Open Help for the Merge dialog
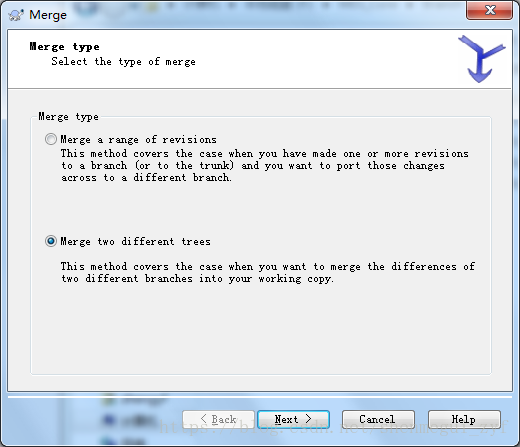This screenshot has width=520, height=447. click(464, 419)
